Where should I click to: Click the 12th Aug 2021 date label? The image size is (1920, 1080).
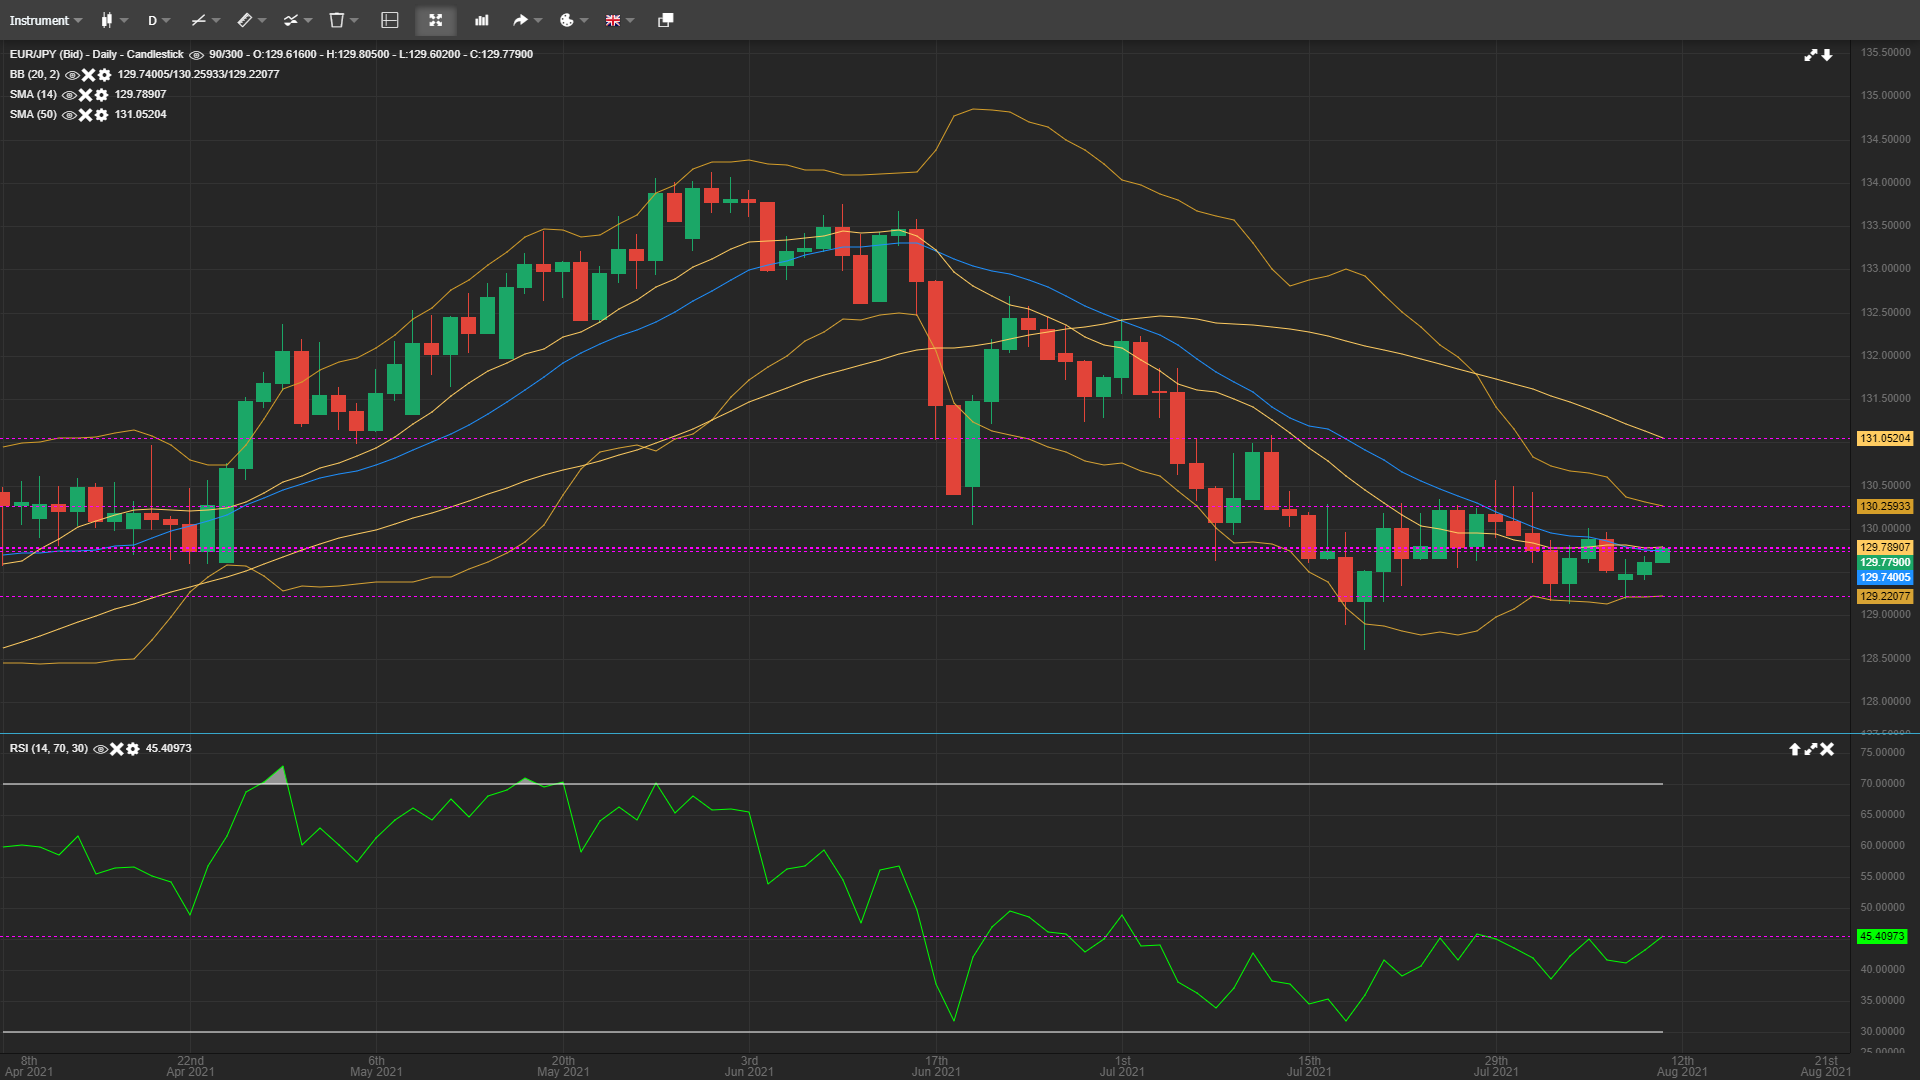1682,1066
